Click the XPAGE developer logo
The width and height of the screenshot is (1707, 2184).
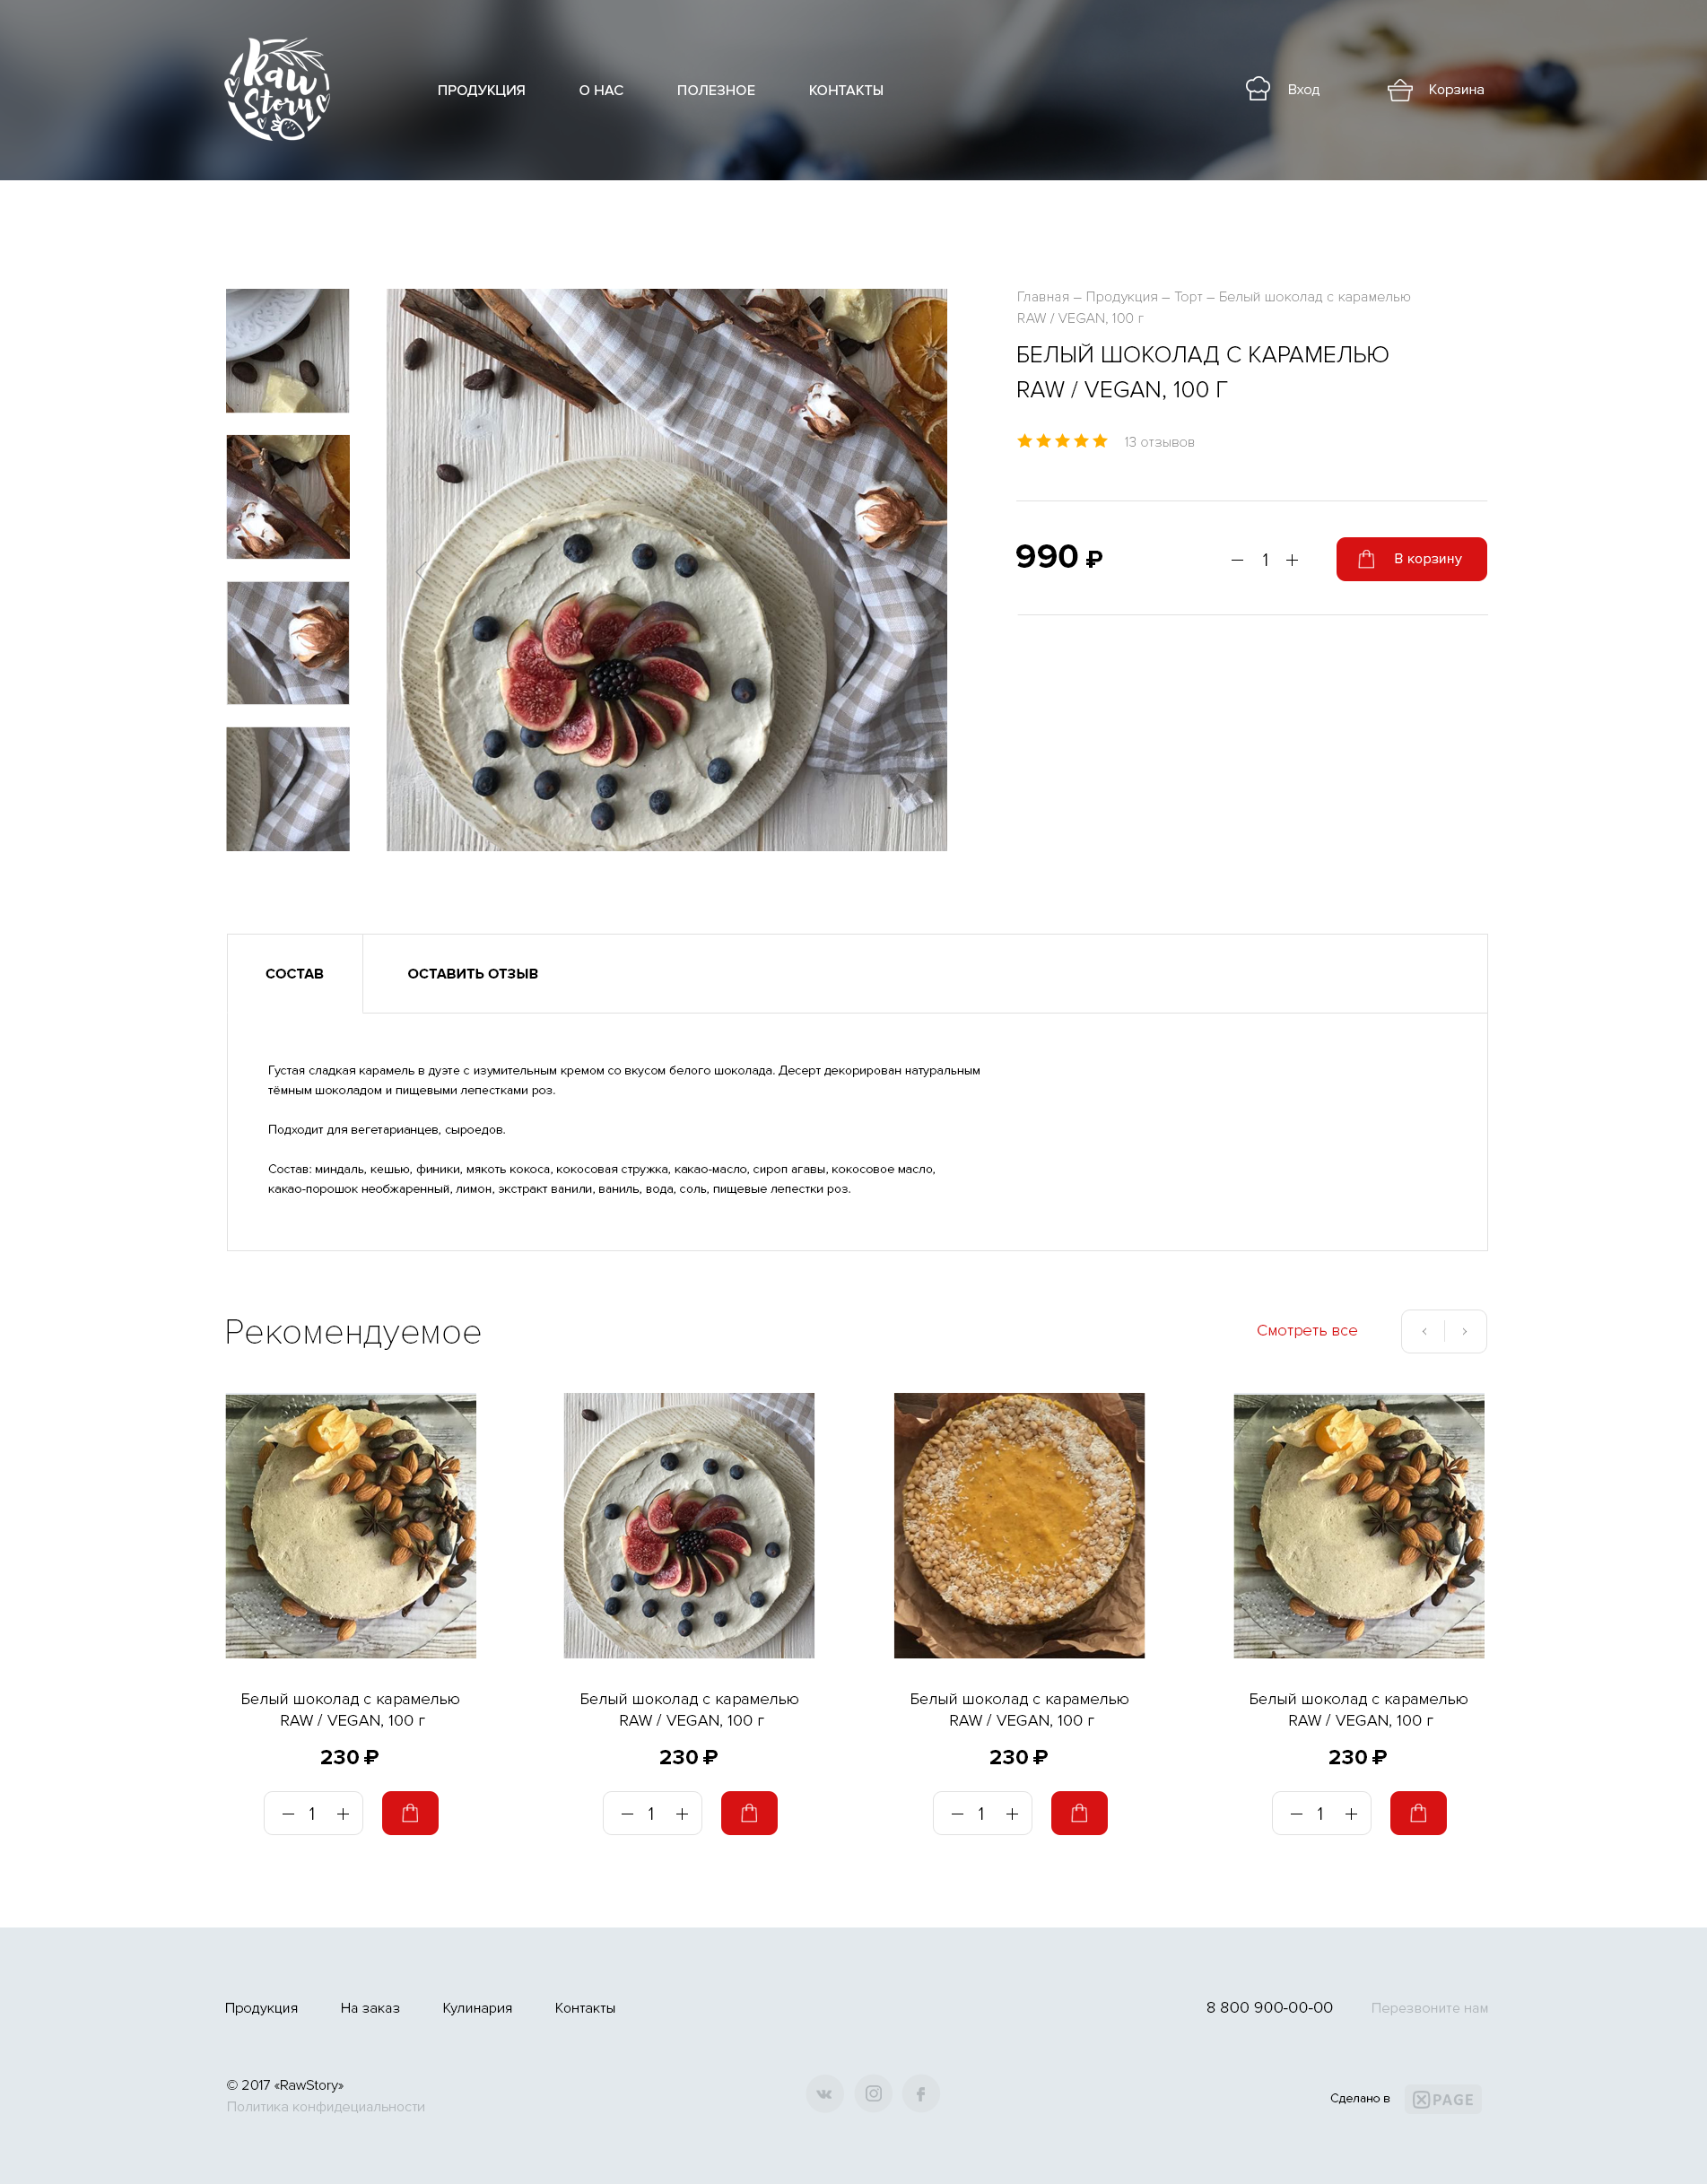click(x=1443, y=2099)
